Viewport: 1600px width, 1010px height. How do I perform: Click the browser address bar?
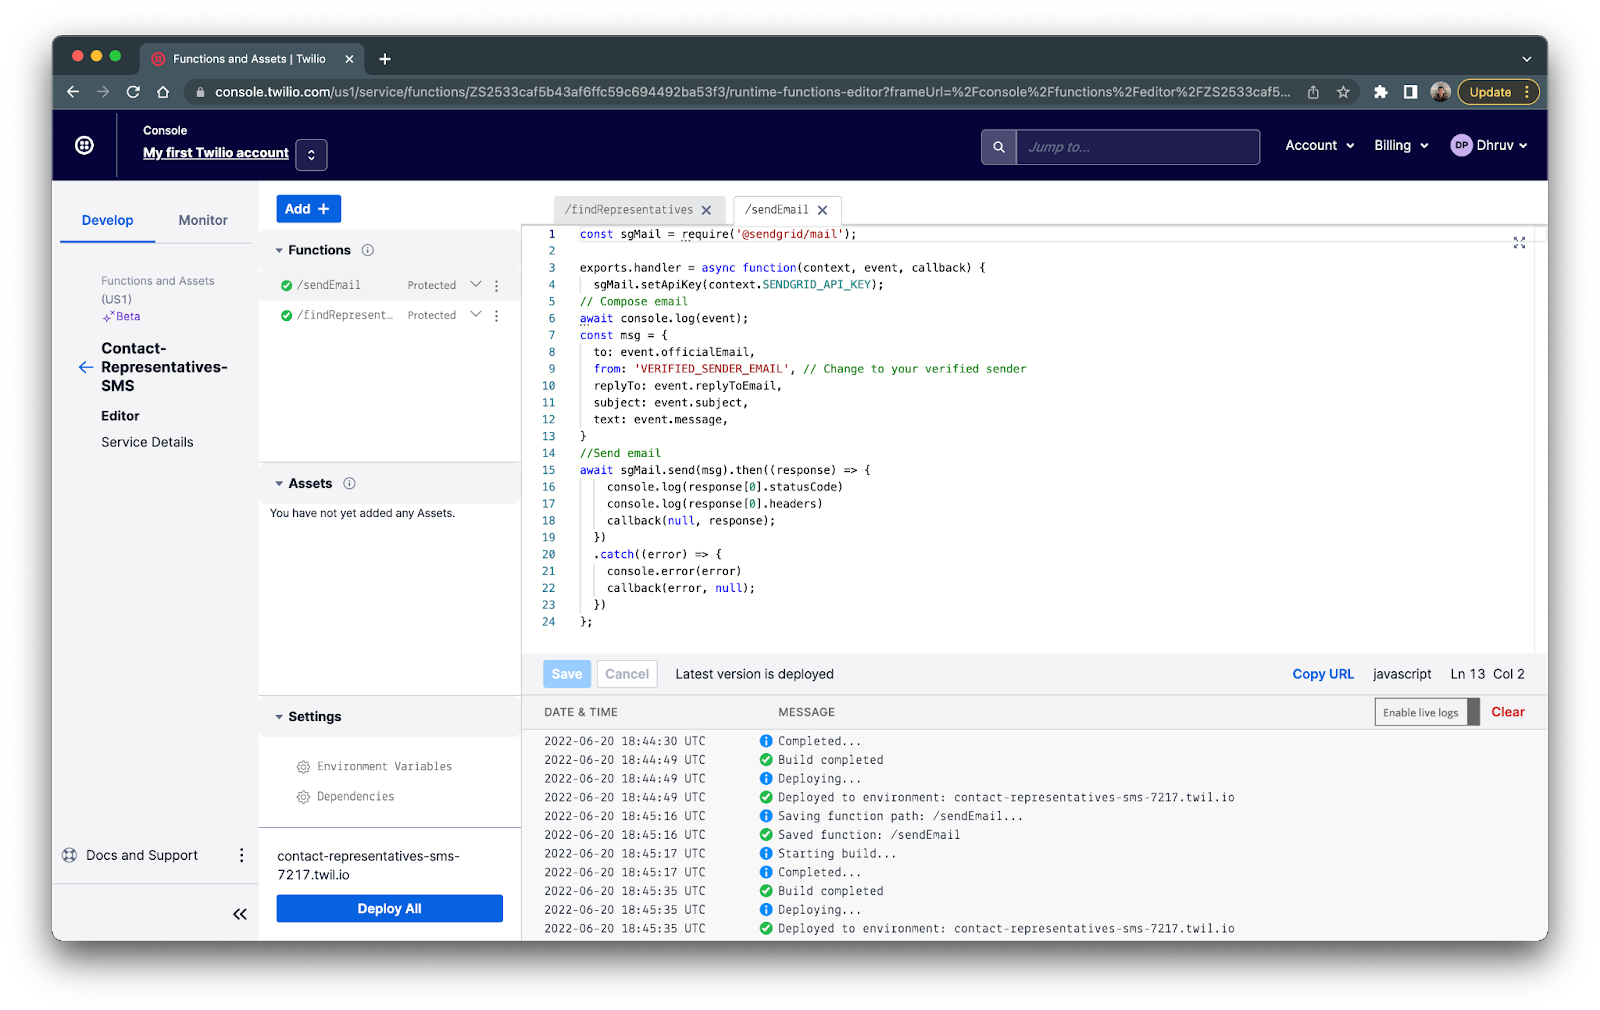click(750, 92)
